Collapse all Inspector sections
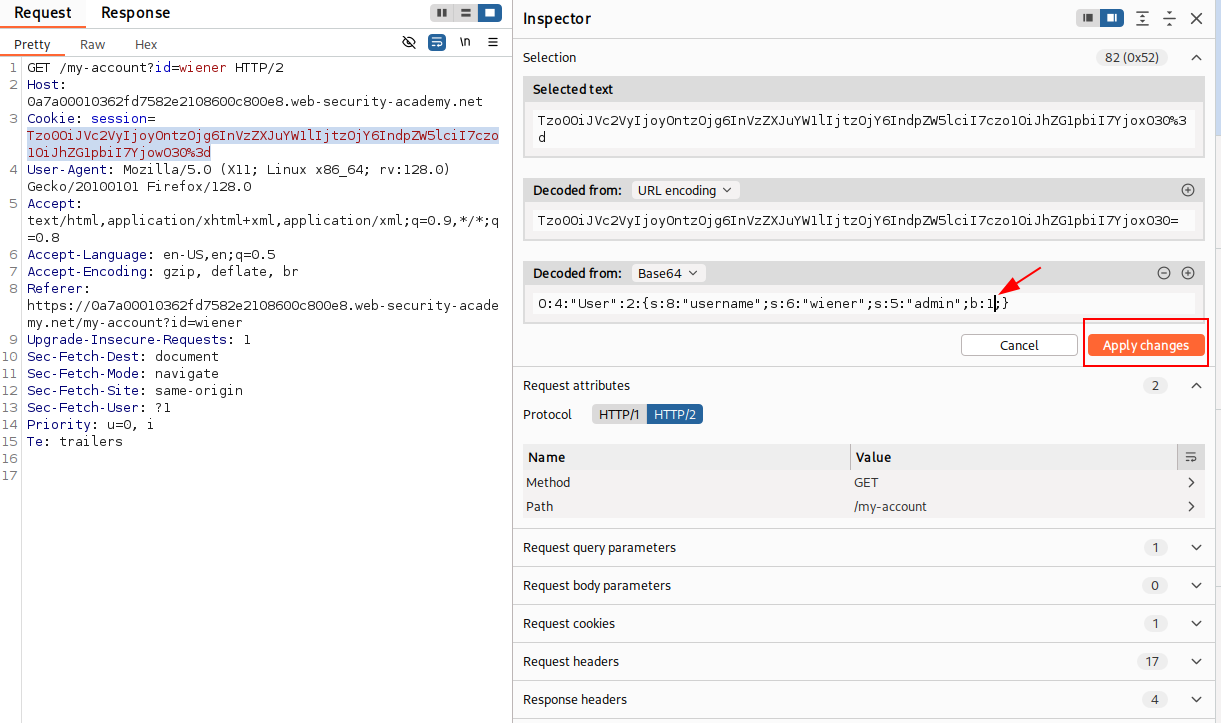Image resolution: width=1221 pixels, height=723 pixels. coord(1169,19)
